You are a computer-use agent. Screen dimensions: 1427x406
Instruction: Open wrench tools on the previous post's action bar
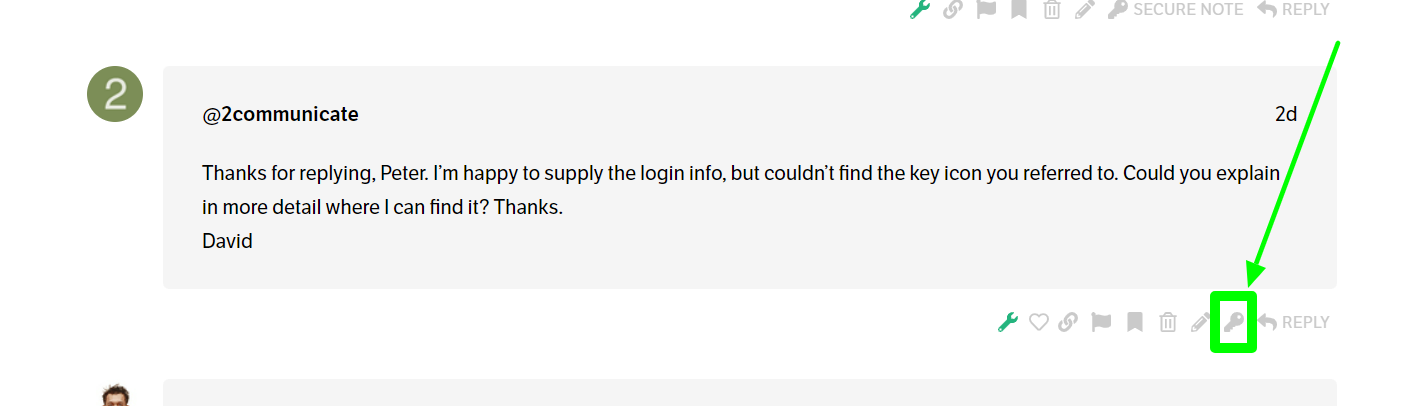[x=920, y=9]
